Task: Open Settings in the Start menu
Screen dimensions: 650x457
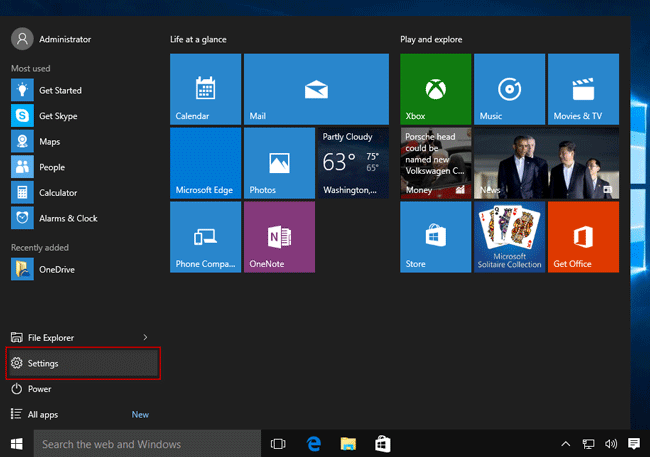Action: 83,363
